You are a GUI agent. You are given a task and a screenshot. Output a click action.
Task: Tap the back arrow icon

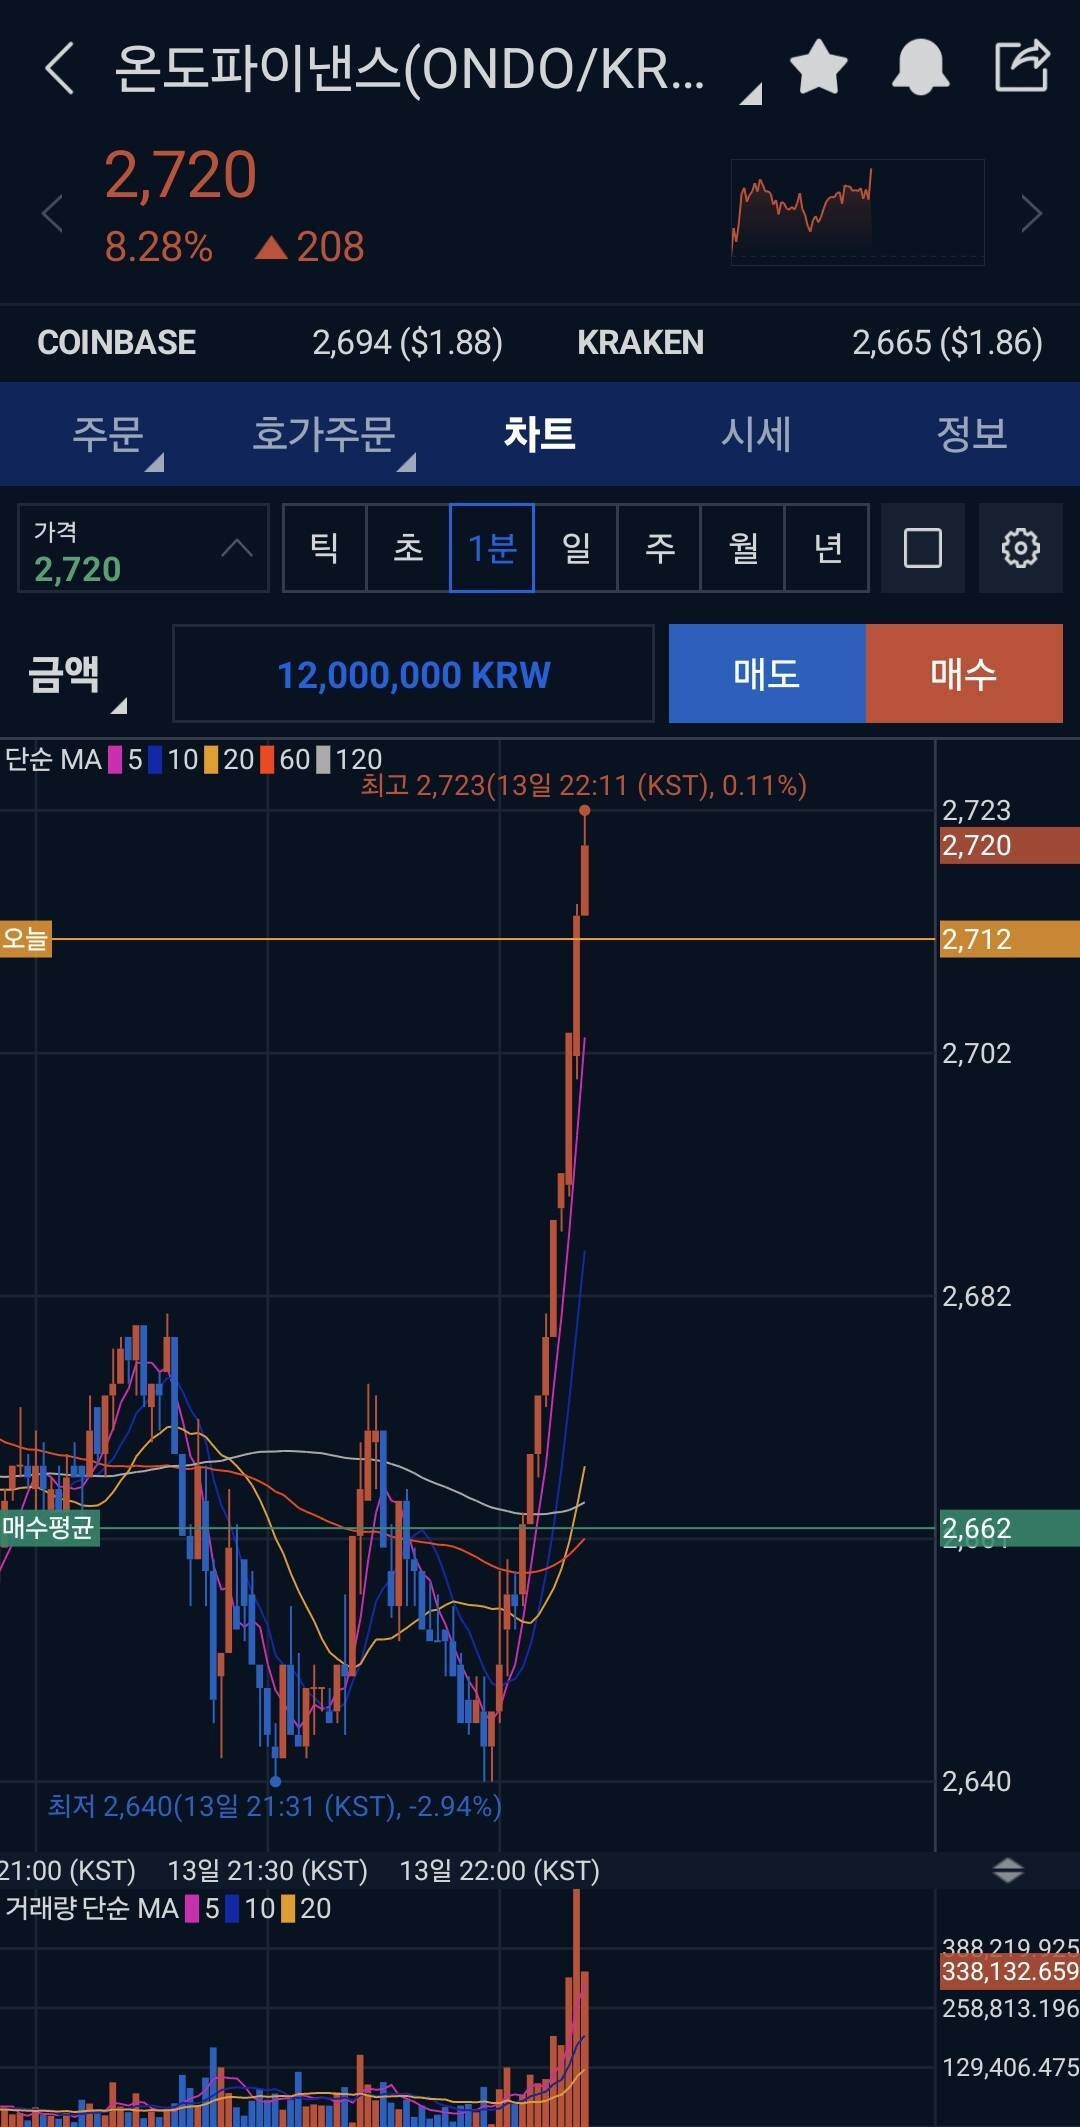[x=60, y=68]
